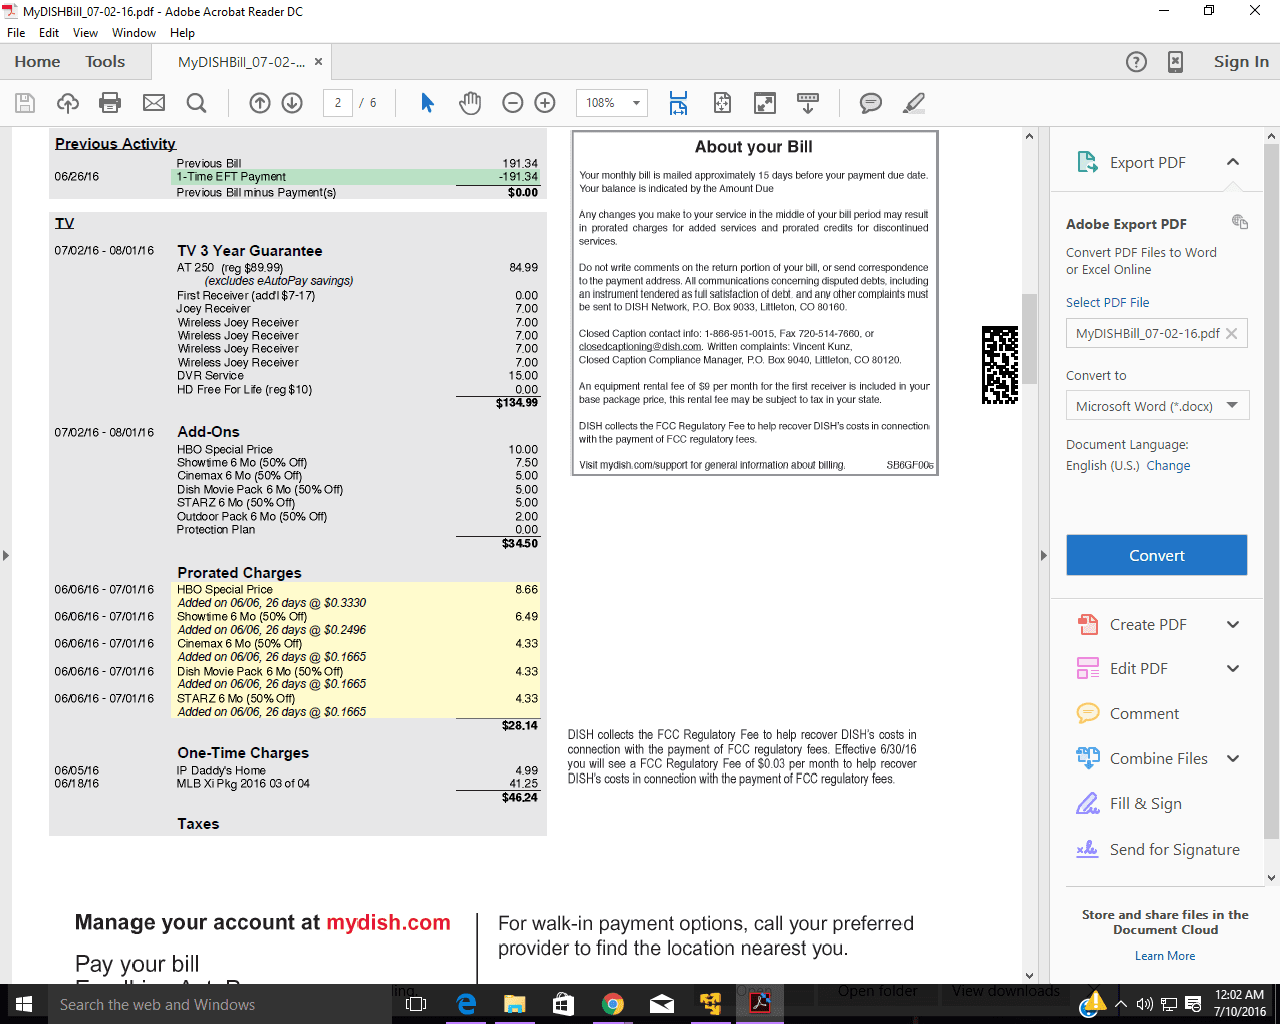The image size is (1280, 1024).
Task: Open the zoom level dropdown
Action: point(636,103)
